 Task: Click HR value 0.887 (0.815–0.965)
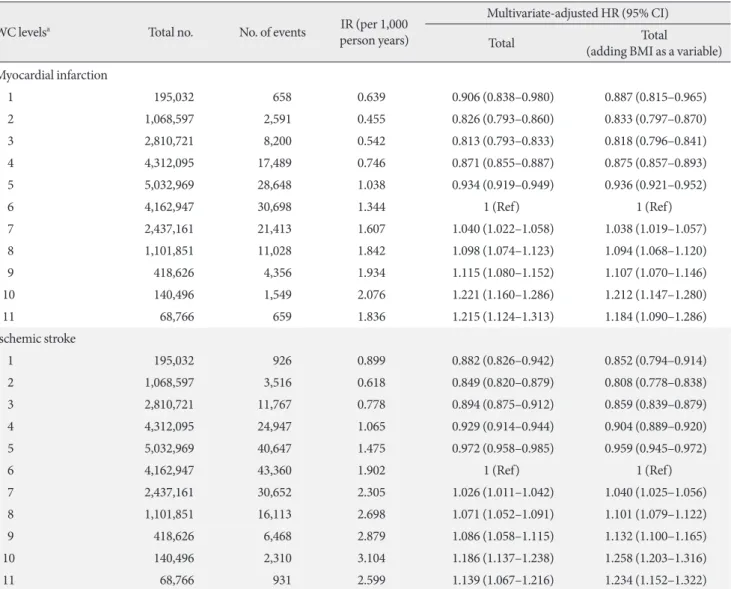pyautogui.click(x=655, y=97)
